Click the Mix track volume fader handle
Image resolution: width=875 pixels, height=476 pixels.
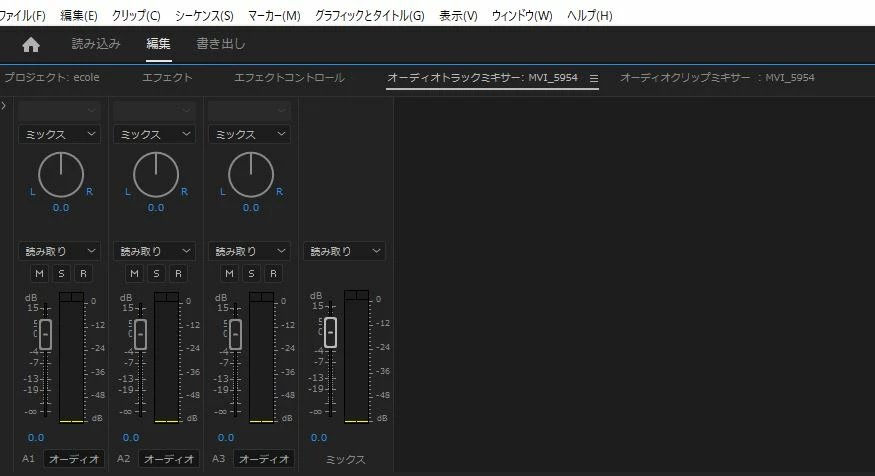pos(330,332)
